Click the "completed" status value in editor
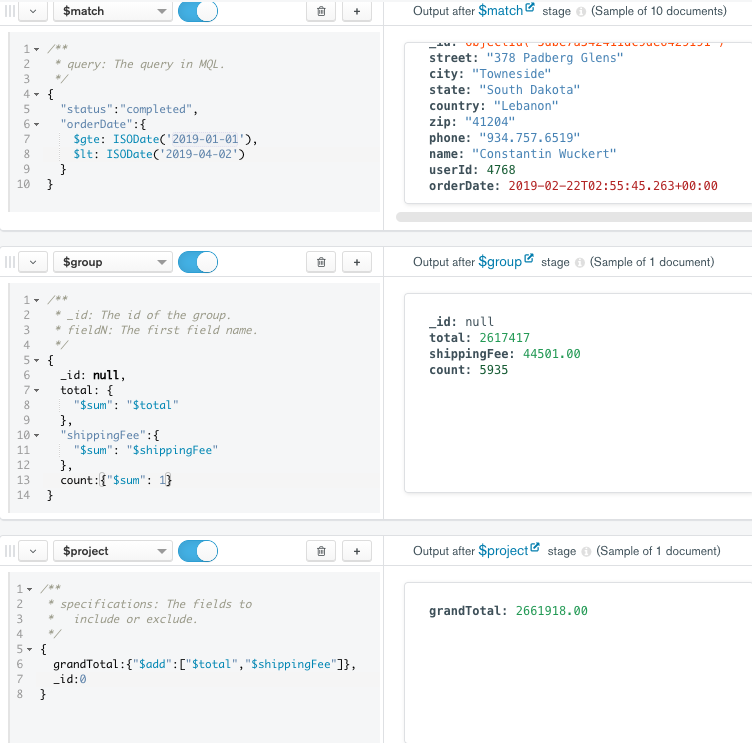 156,109
